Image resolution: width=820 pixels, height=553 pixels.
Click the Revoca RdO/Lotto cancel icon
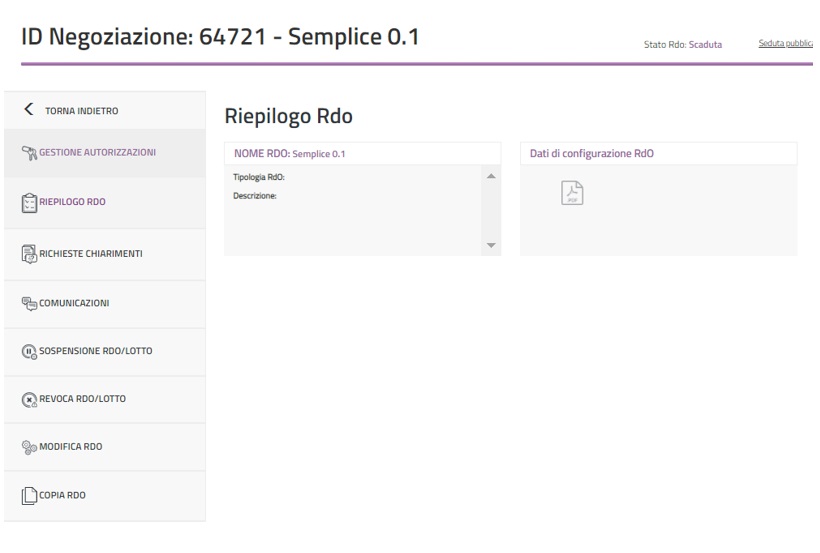(x=28, y=400)
